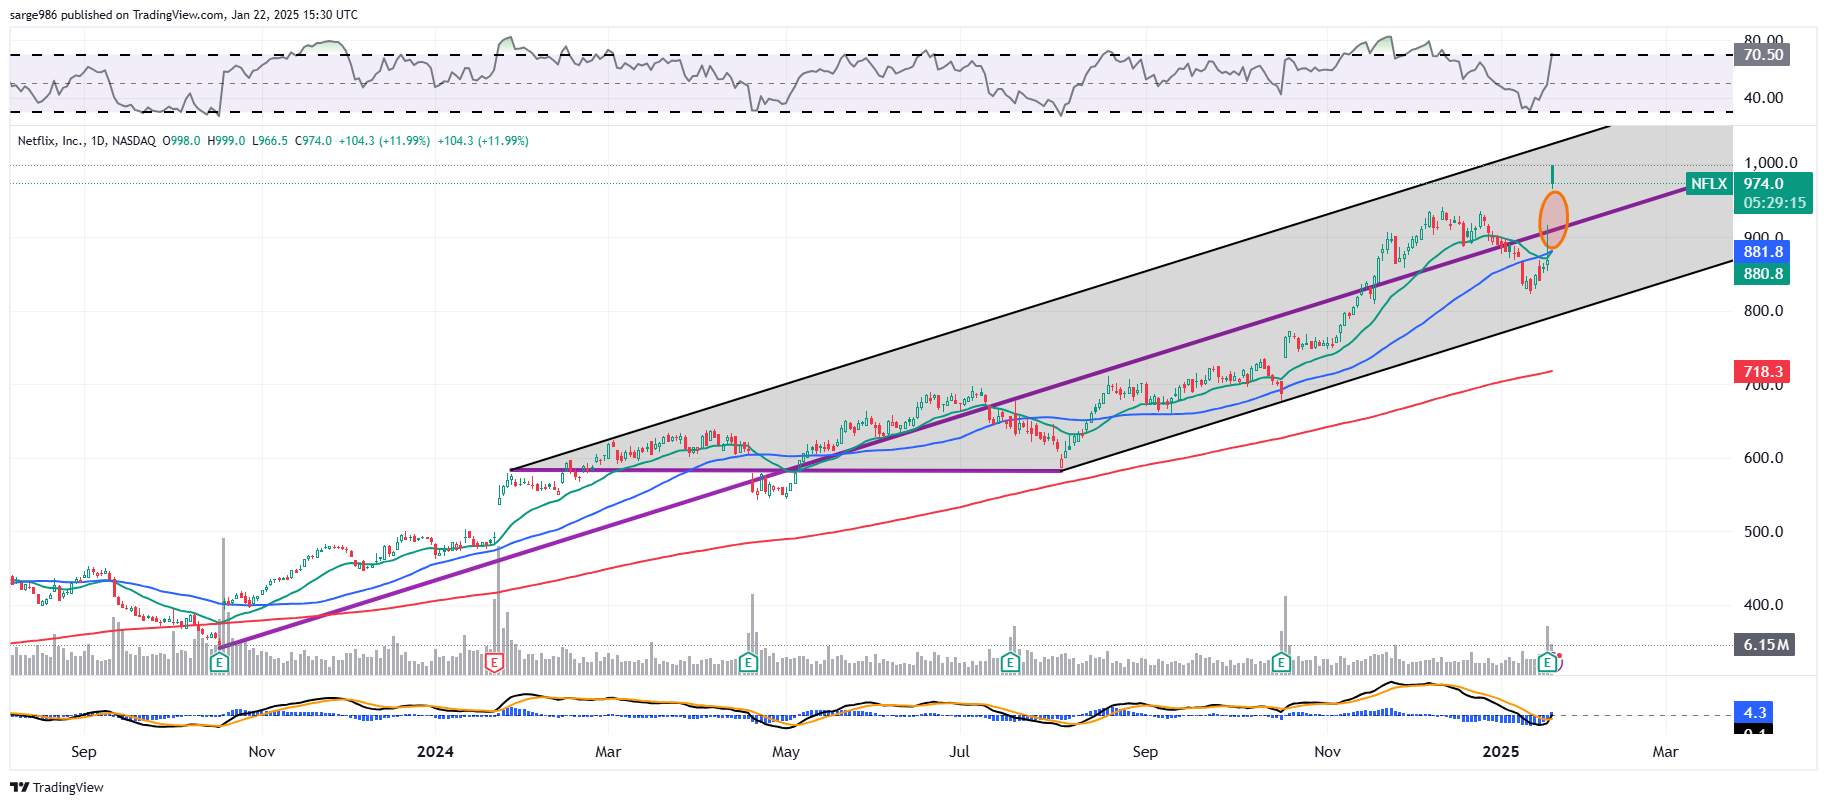Click the NFLX symbol price label
The width and height of the screenshot is (1827, 805).
pos(1709,184)
